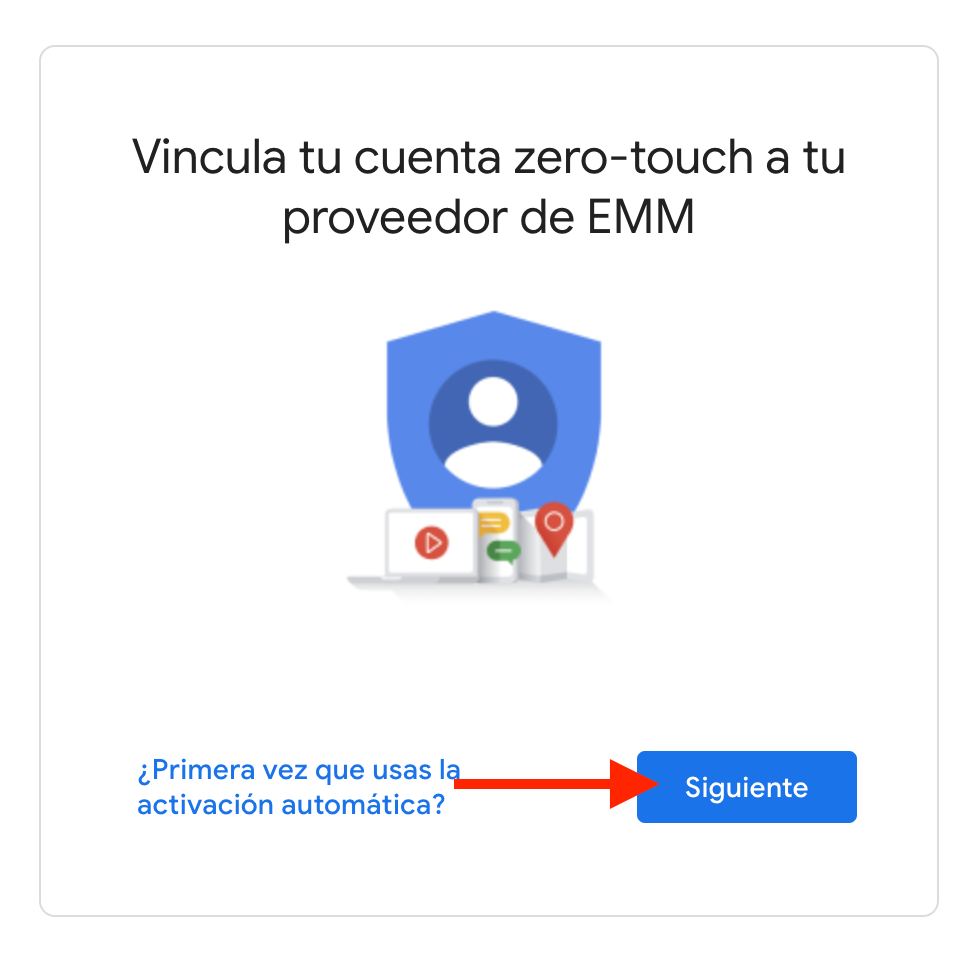This screenshot has height=958, width=974.
Task: Open the '¿Primera vez que usas la activación automática?' link
Action: tap(298, 787)
